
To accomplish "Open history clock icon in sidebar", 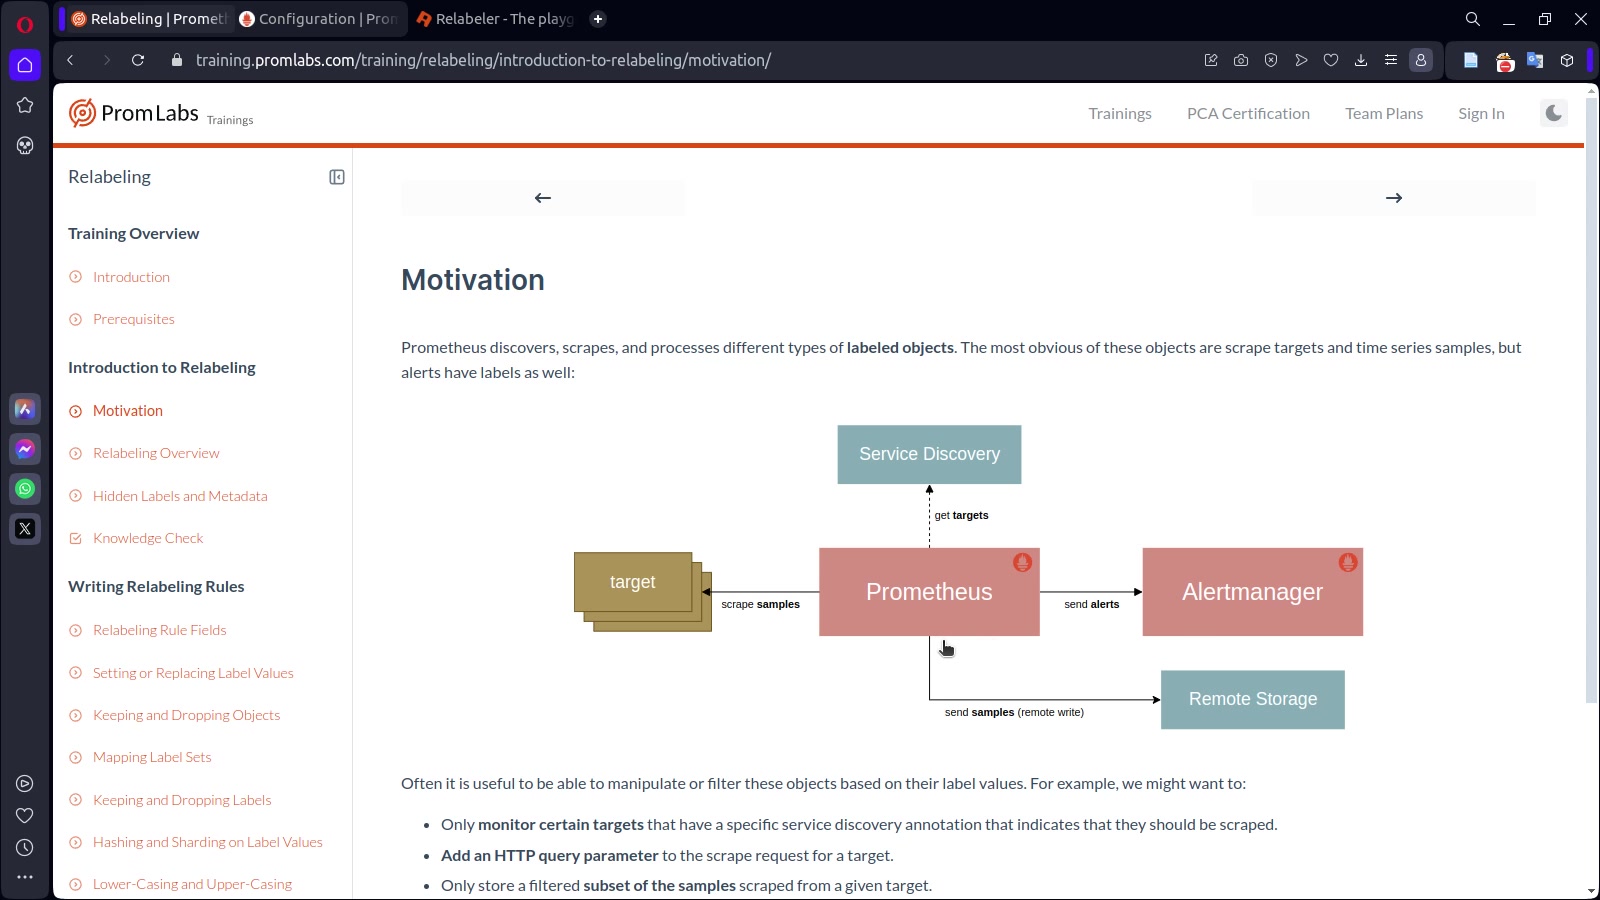I will coord(25,847).
